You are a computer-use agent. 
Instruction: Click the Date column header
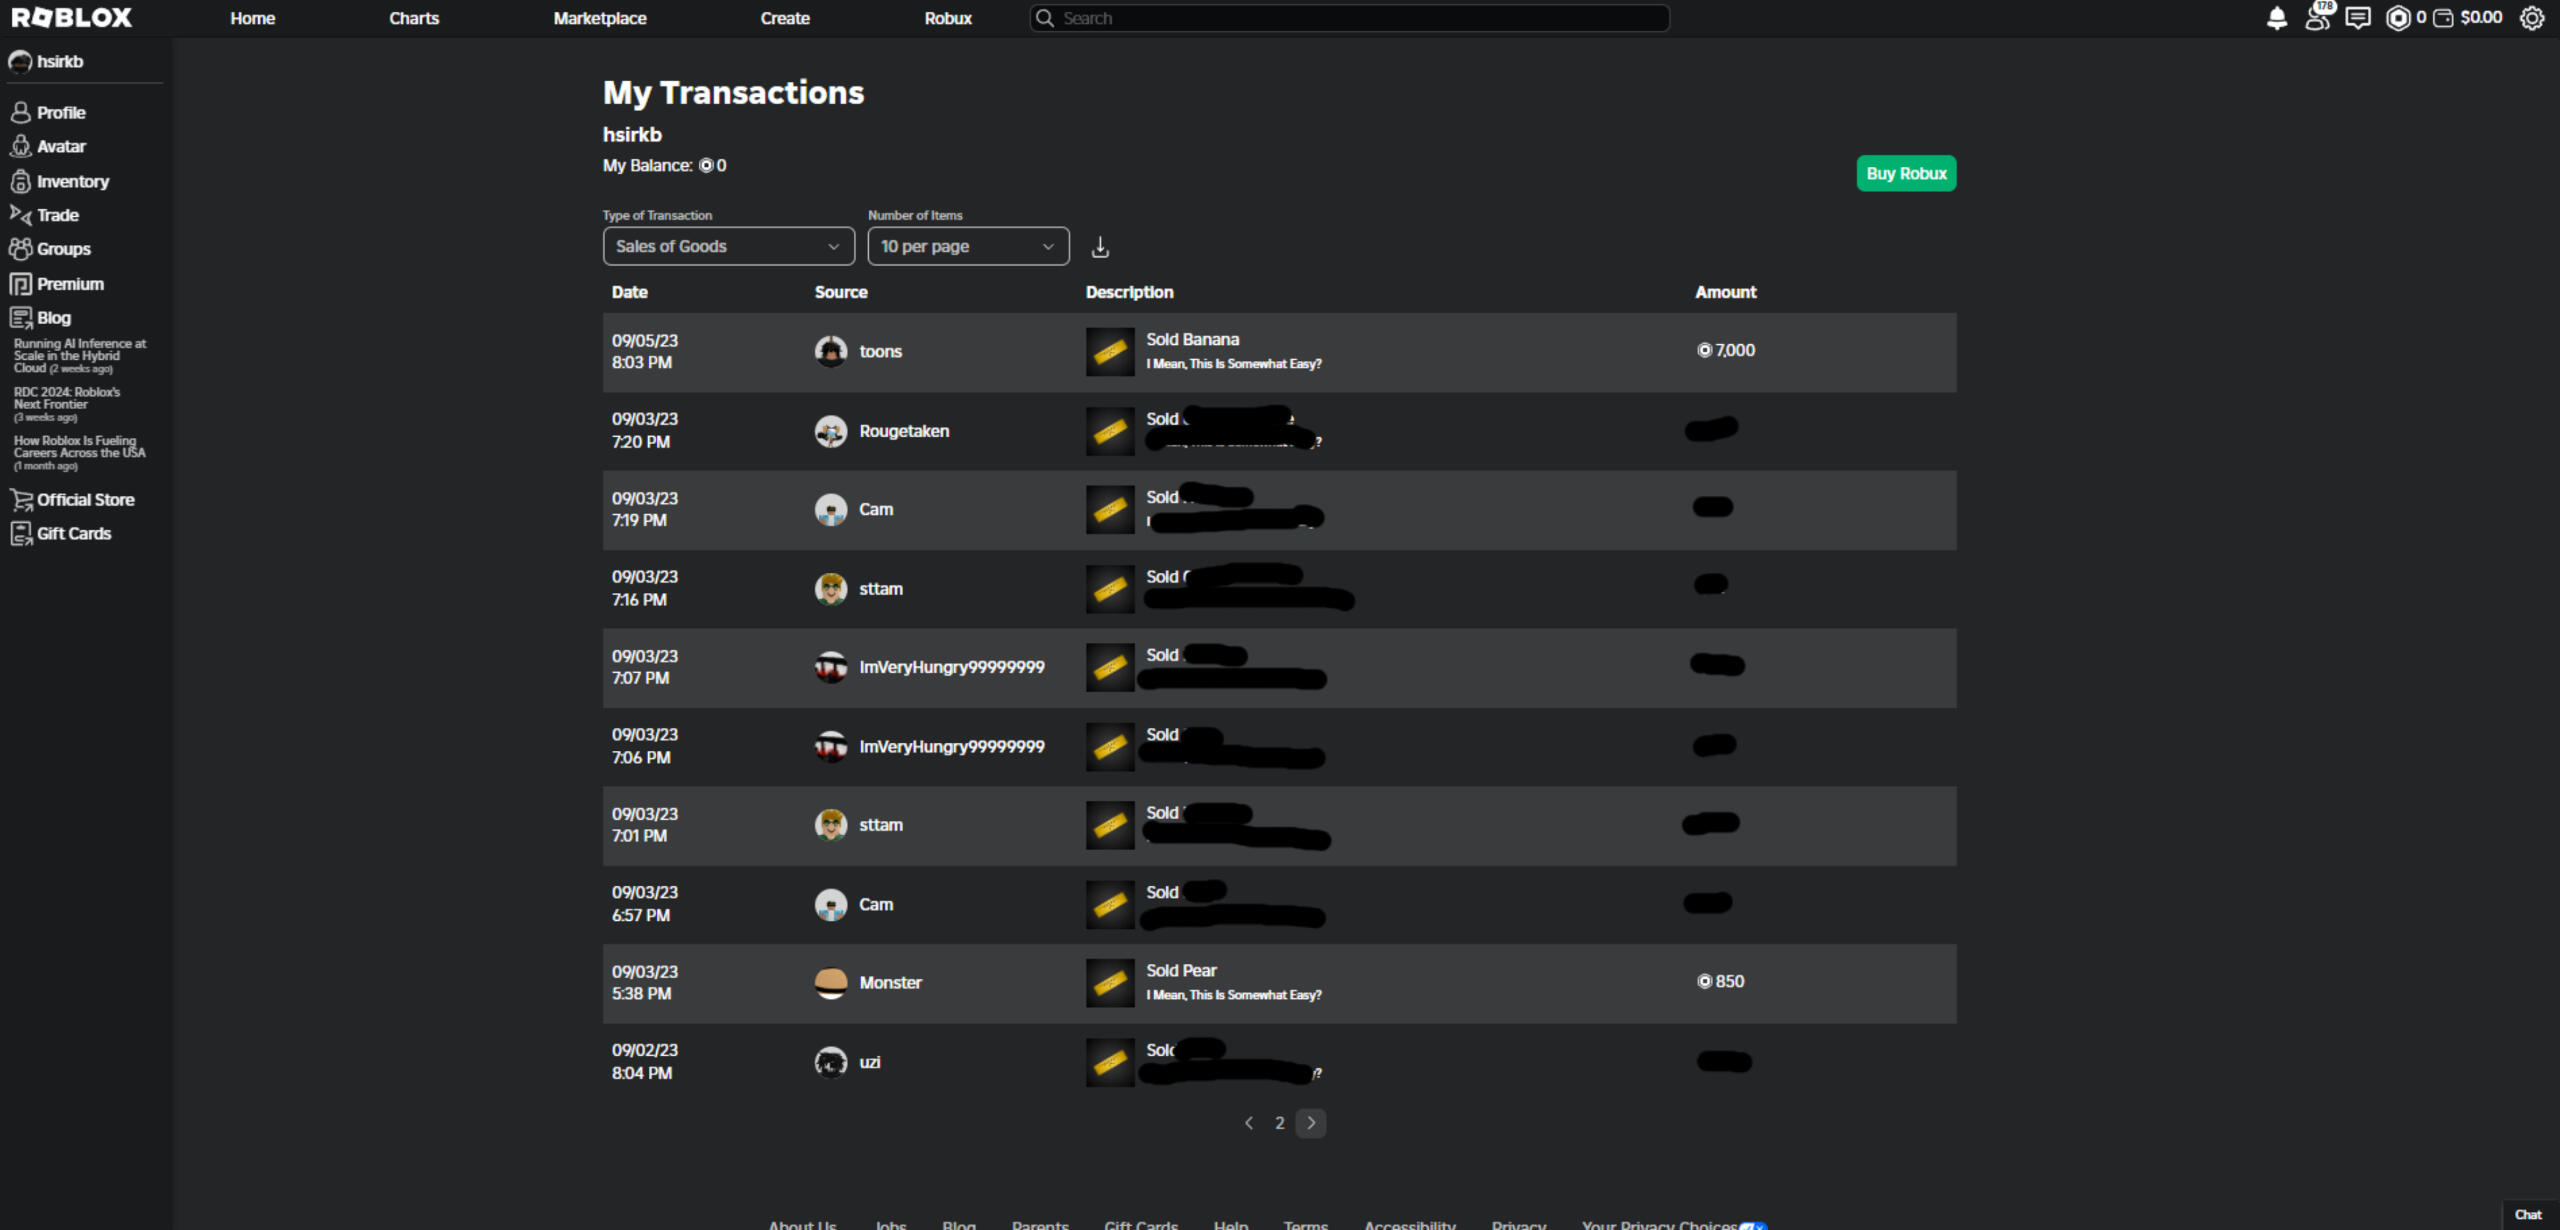tap(630, 292)
